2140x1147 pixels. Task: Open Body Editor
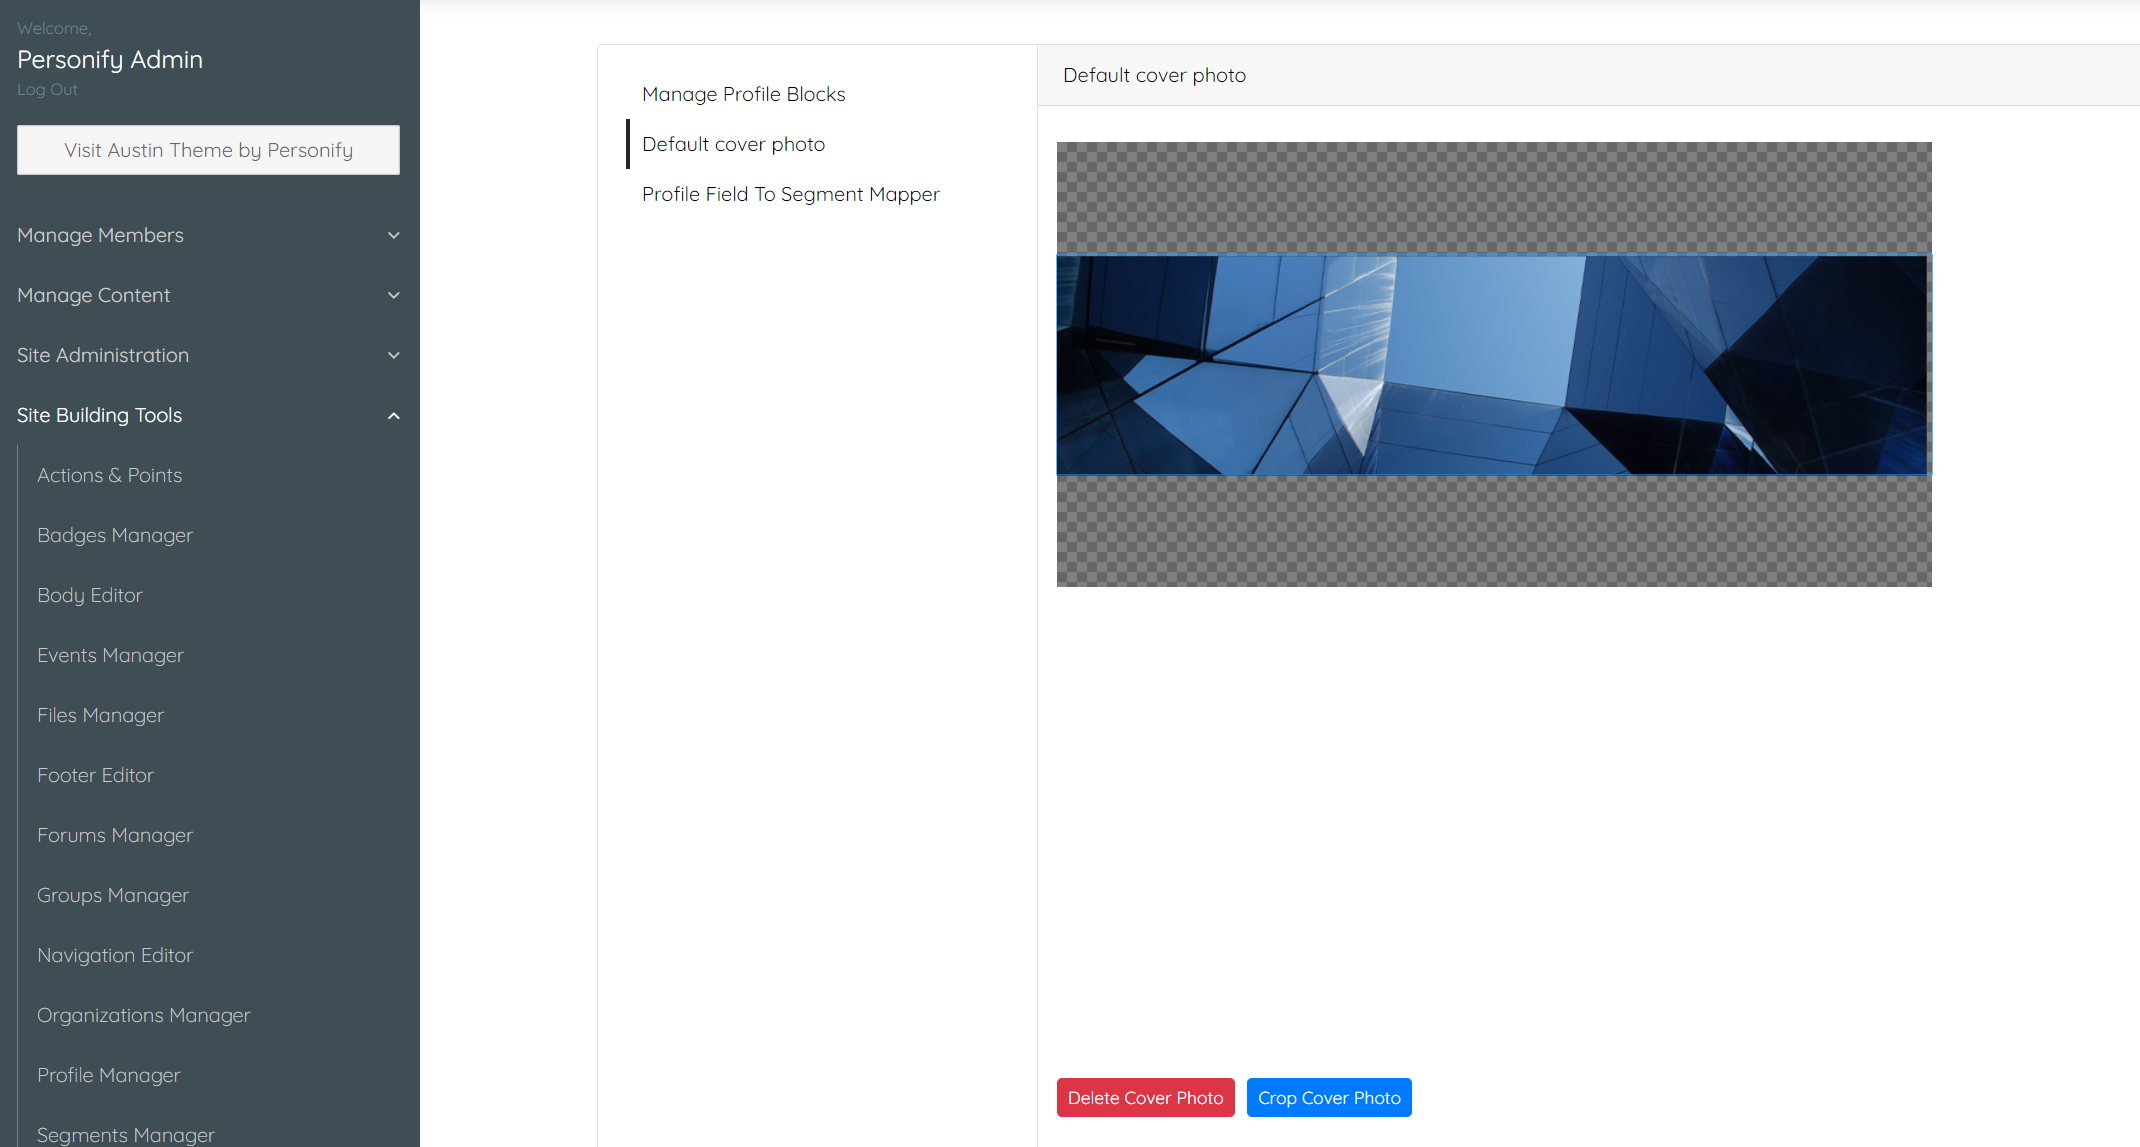click(x=90, y=595)
